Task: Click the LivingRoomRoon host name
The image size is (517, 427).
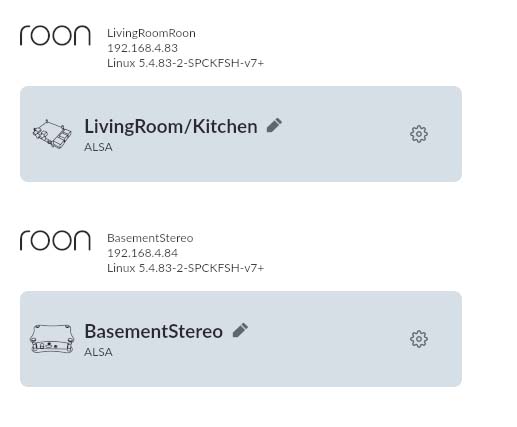Action: (151, 33)
